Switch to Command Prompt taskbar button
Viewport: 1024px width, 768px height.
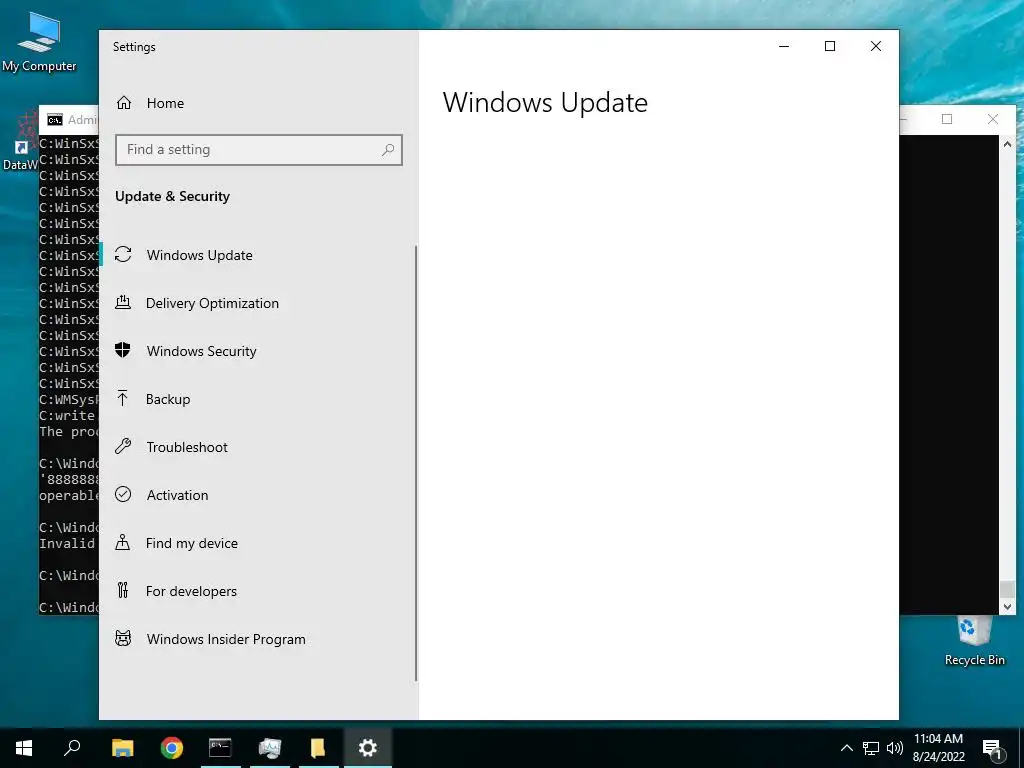(220, 748)
